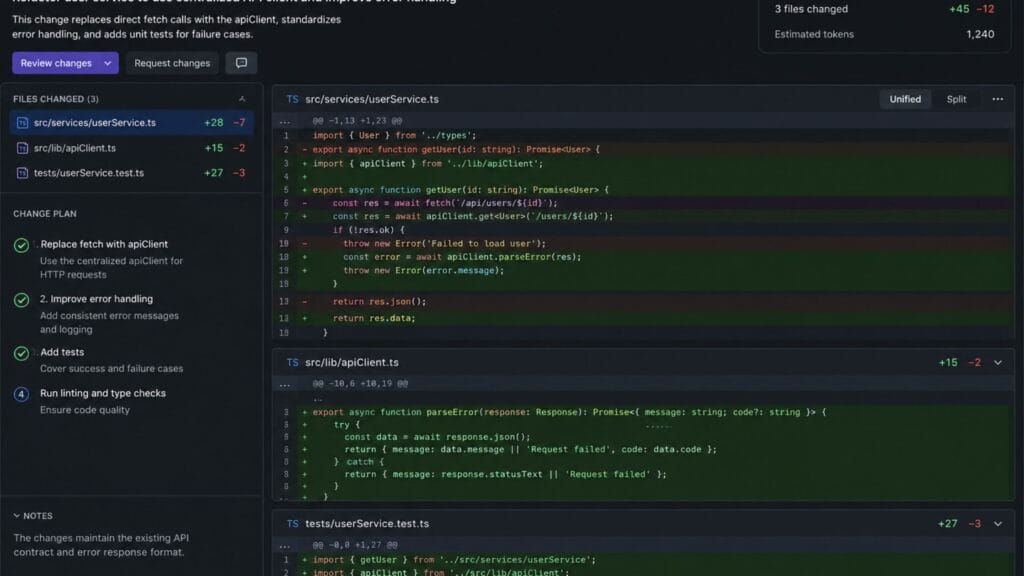Select tests/userService.test.ts in file list
The height and width of the screenshot is (576, 1024).
(131, 173)
